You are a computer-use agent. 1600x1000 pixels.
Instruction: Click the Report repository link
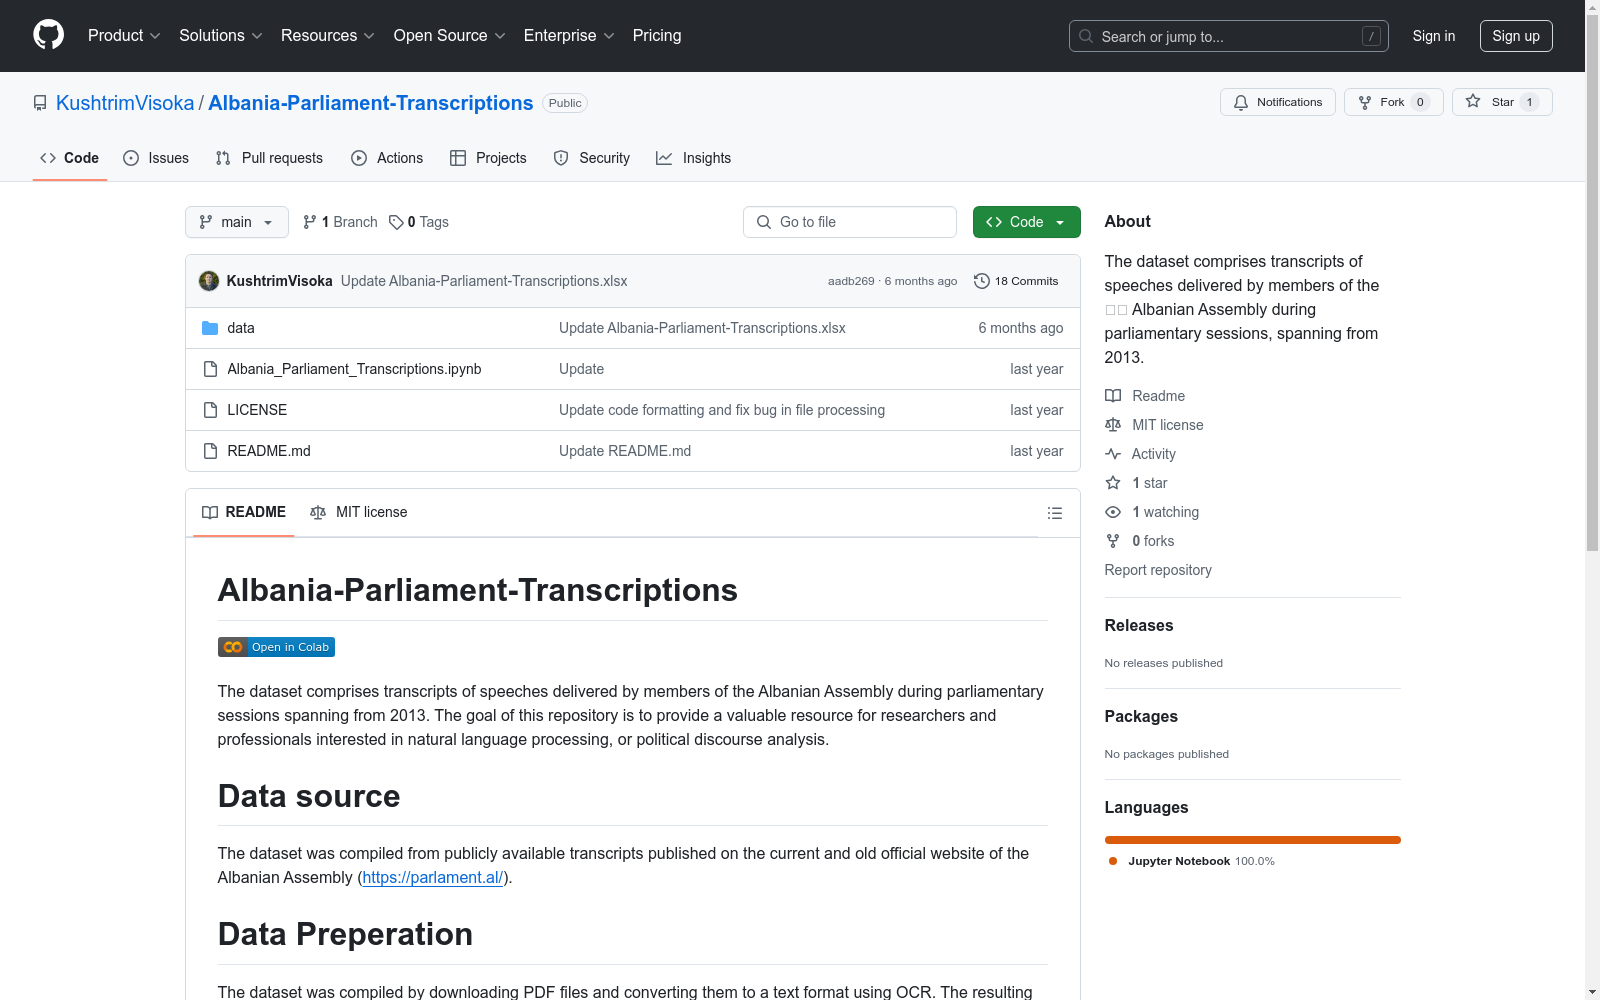click(1158, 570)
